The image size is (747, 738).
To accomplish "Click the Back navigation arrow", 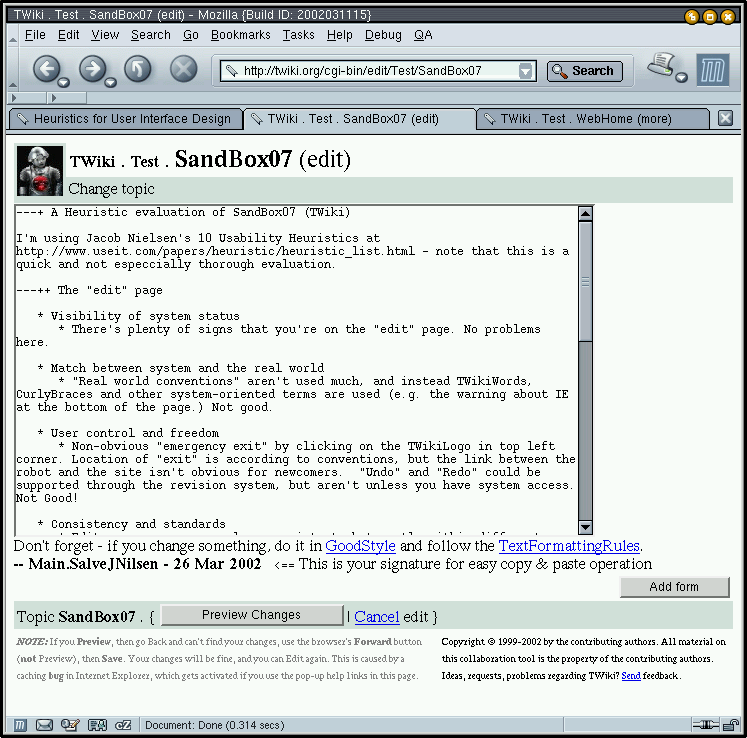I will tap(46, 69).
